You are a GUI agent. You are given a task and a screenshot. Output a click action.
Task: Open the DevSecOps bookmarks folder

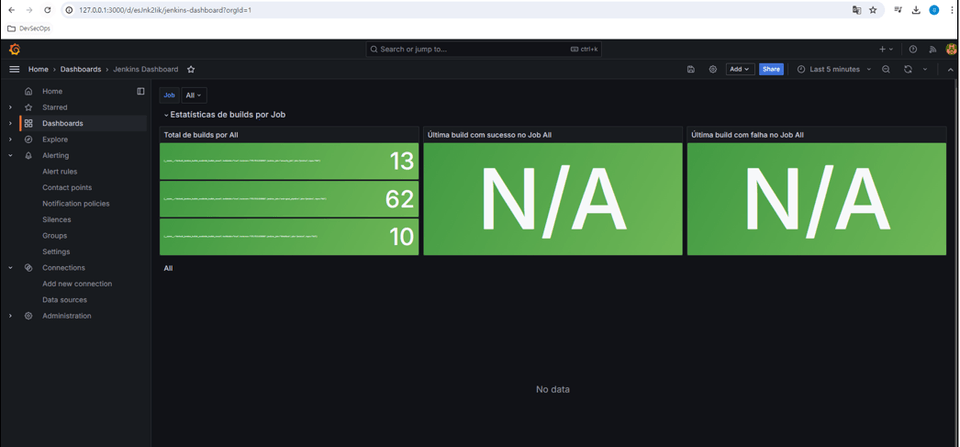point(29,28)
